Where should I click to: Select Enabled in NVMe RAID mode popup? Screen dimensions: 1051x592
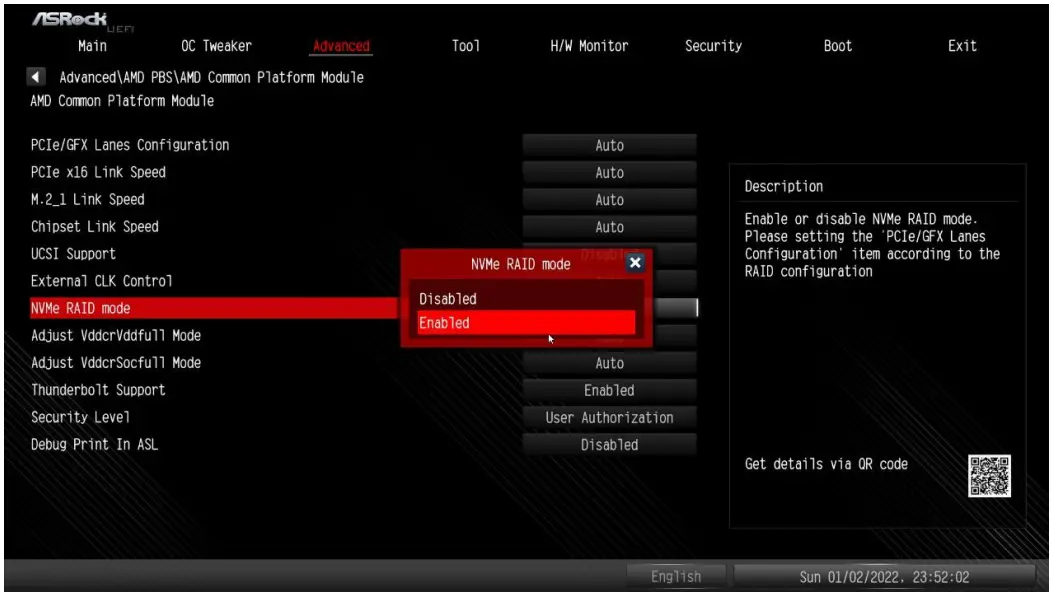coord(527,322)
